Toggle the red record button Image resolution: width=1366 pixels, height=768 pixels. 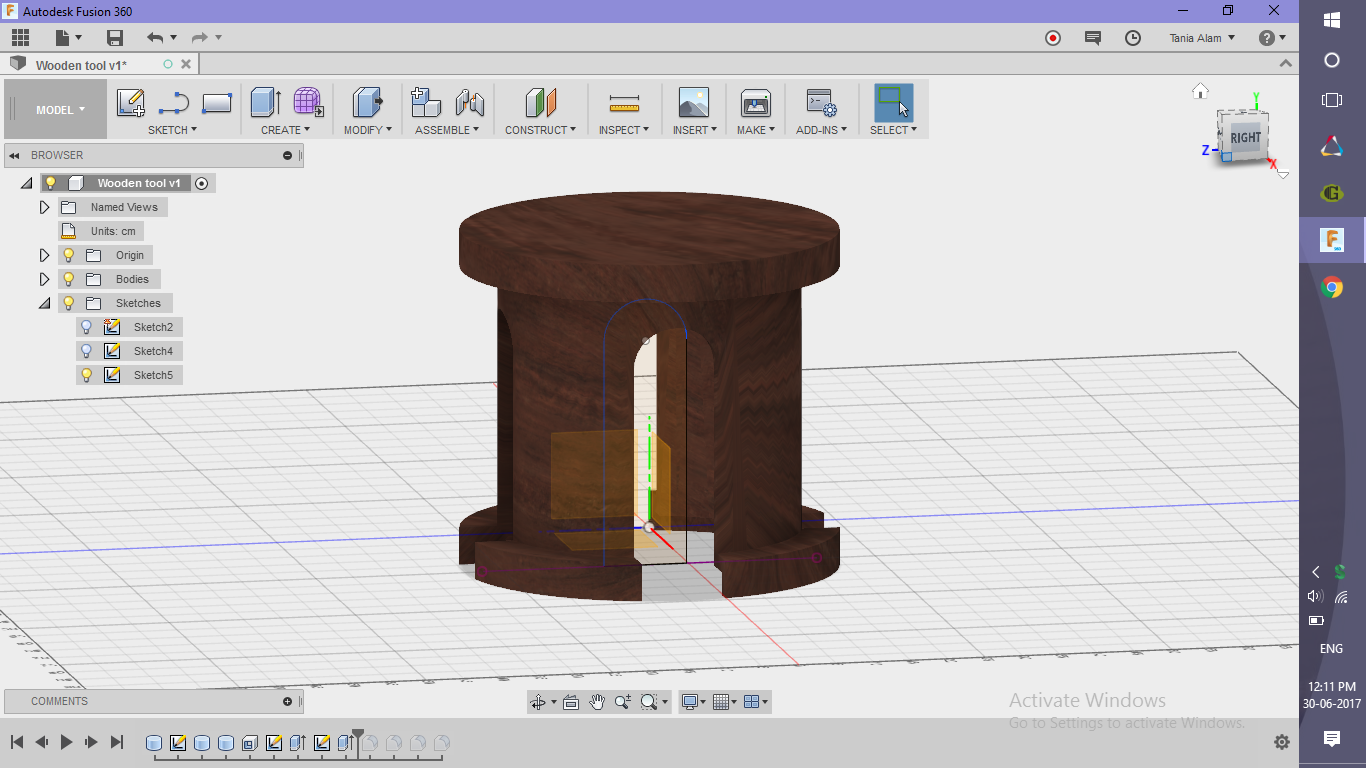coord(1053,38)
